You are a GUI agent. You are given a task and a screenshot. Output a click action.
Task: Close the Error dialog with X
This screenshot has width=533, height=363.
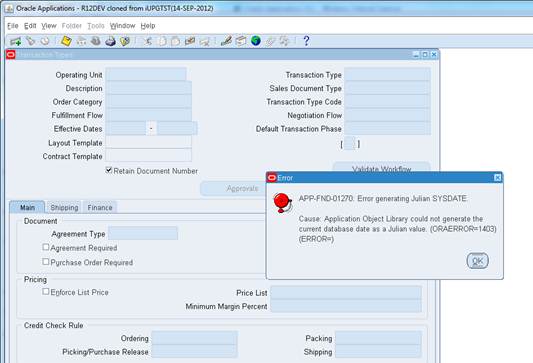coord(497,177)
